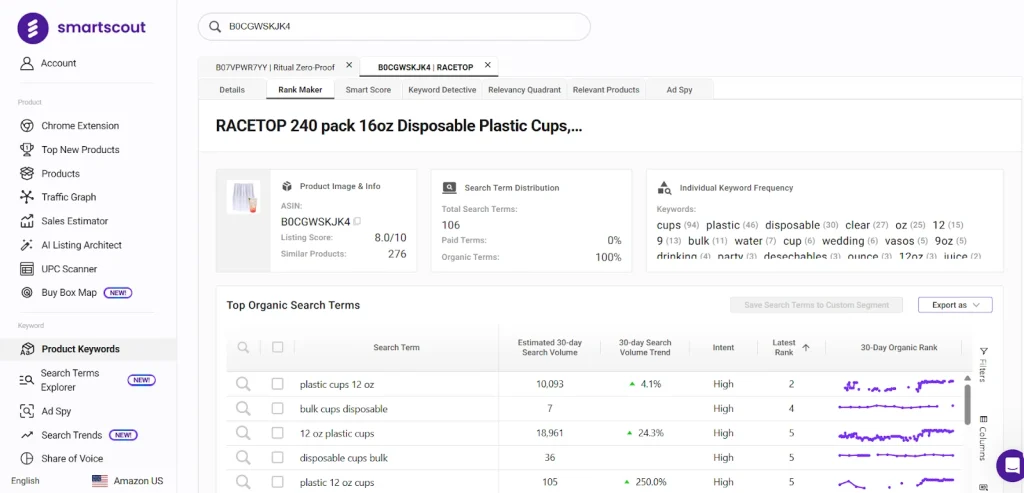Open the RACETOP cups product thumbnail

(243, 197)
